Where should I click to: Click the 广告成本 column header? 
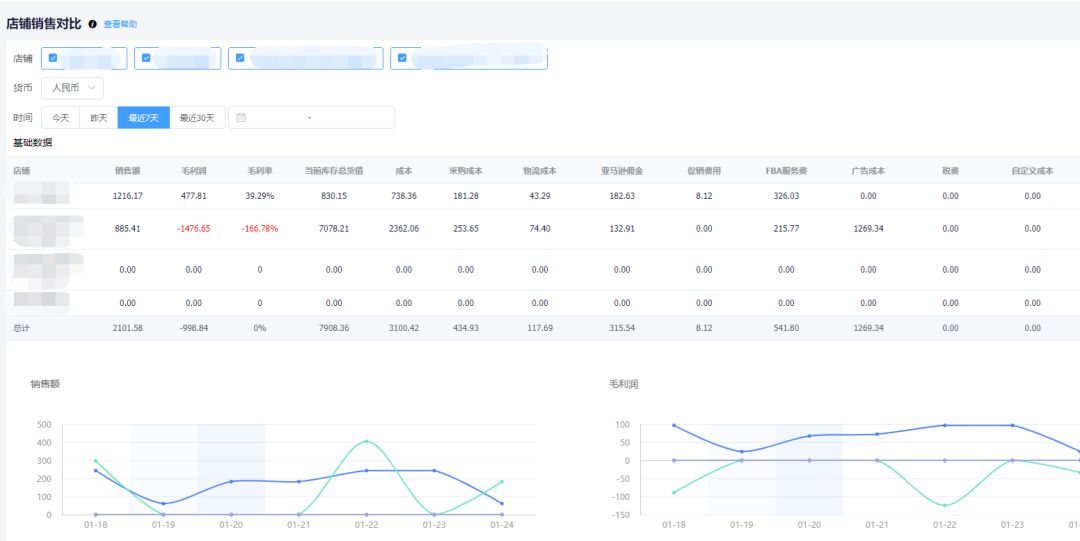pos(868,171)
